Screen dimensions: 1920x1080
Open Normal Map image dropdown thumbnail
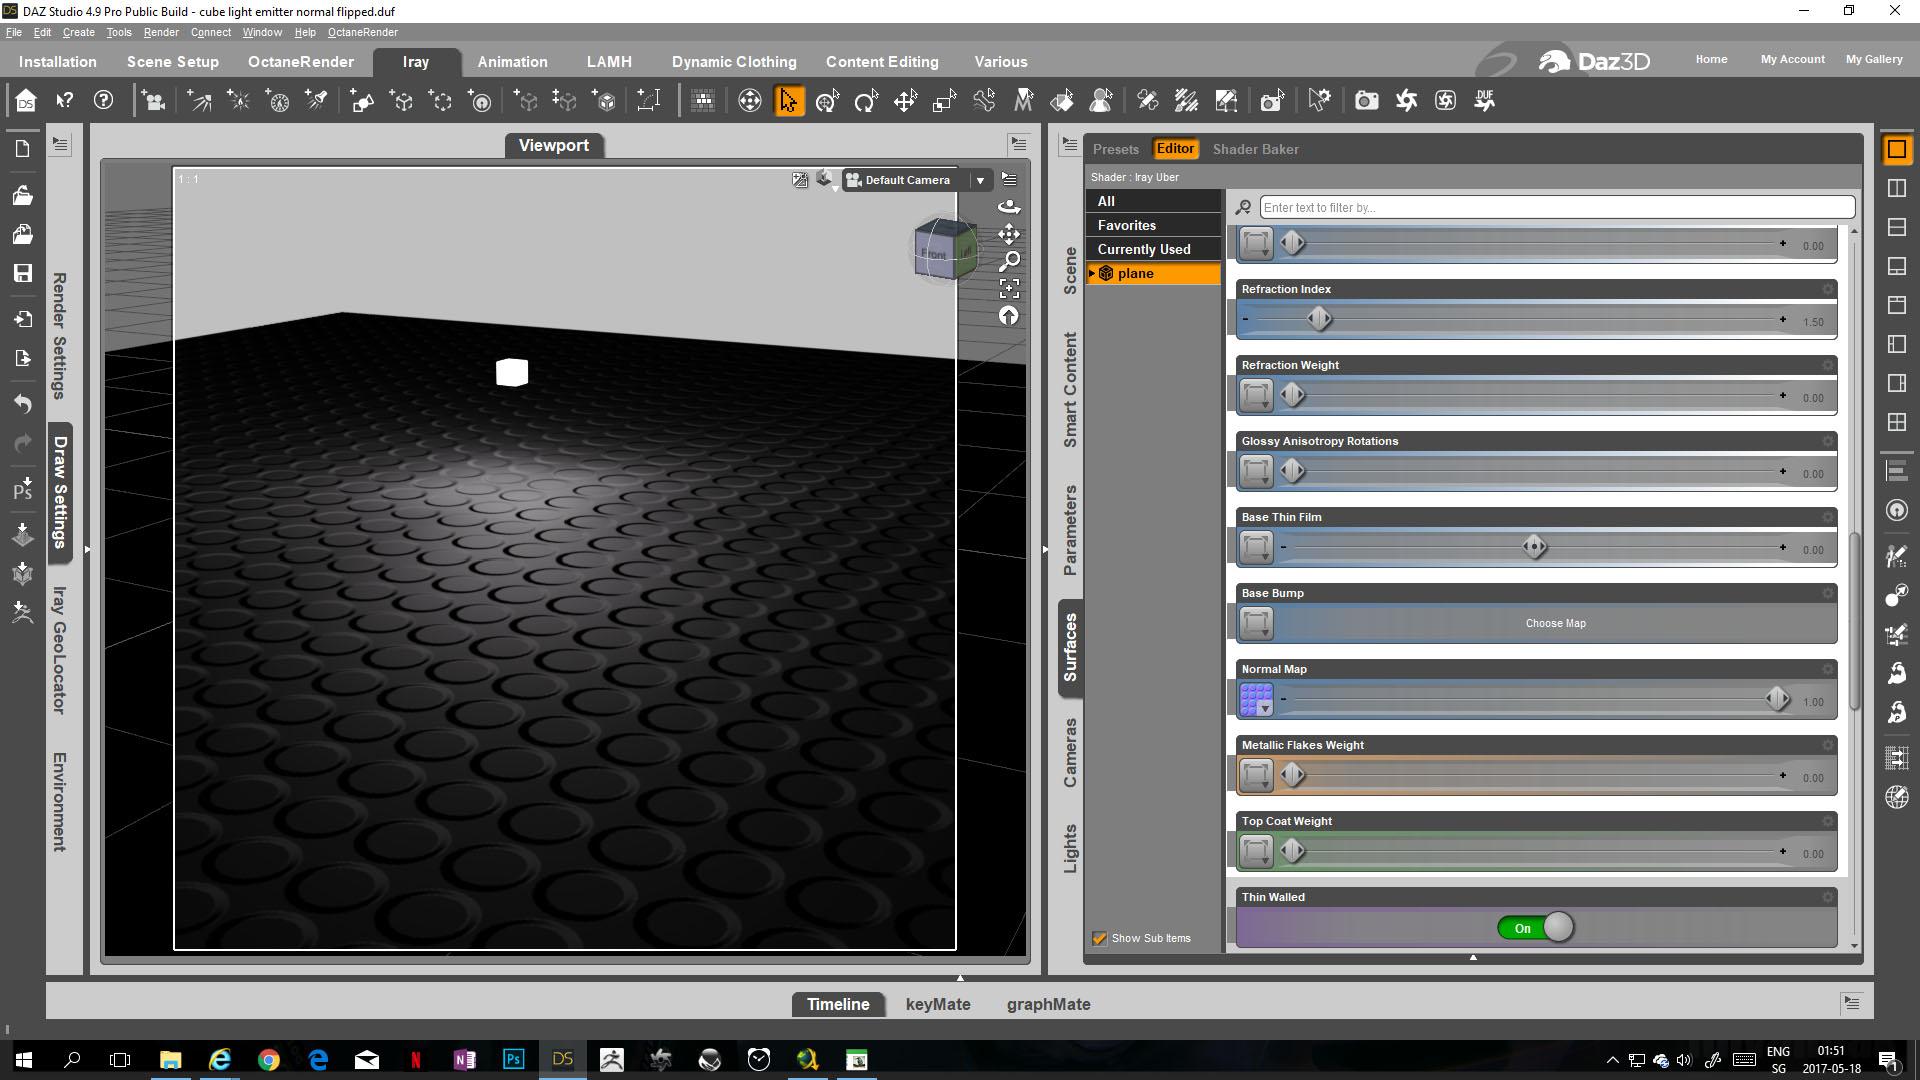pos(1256,700)
